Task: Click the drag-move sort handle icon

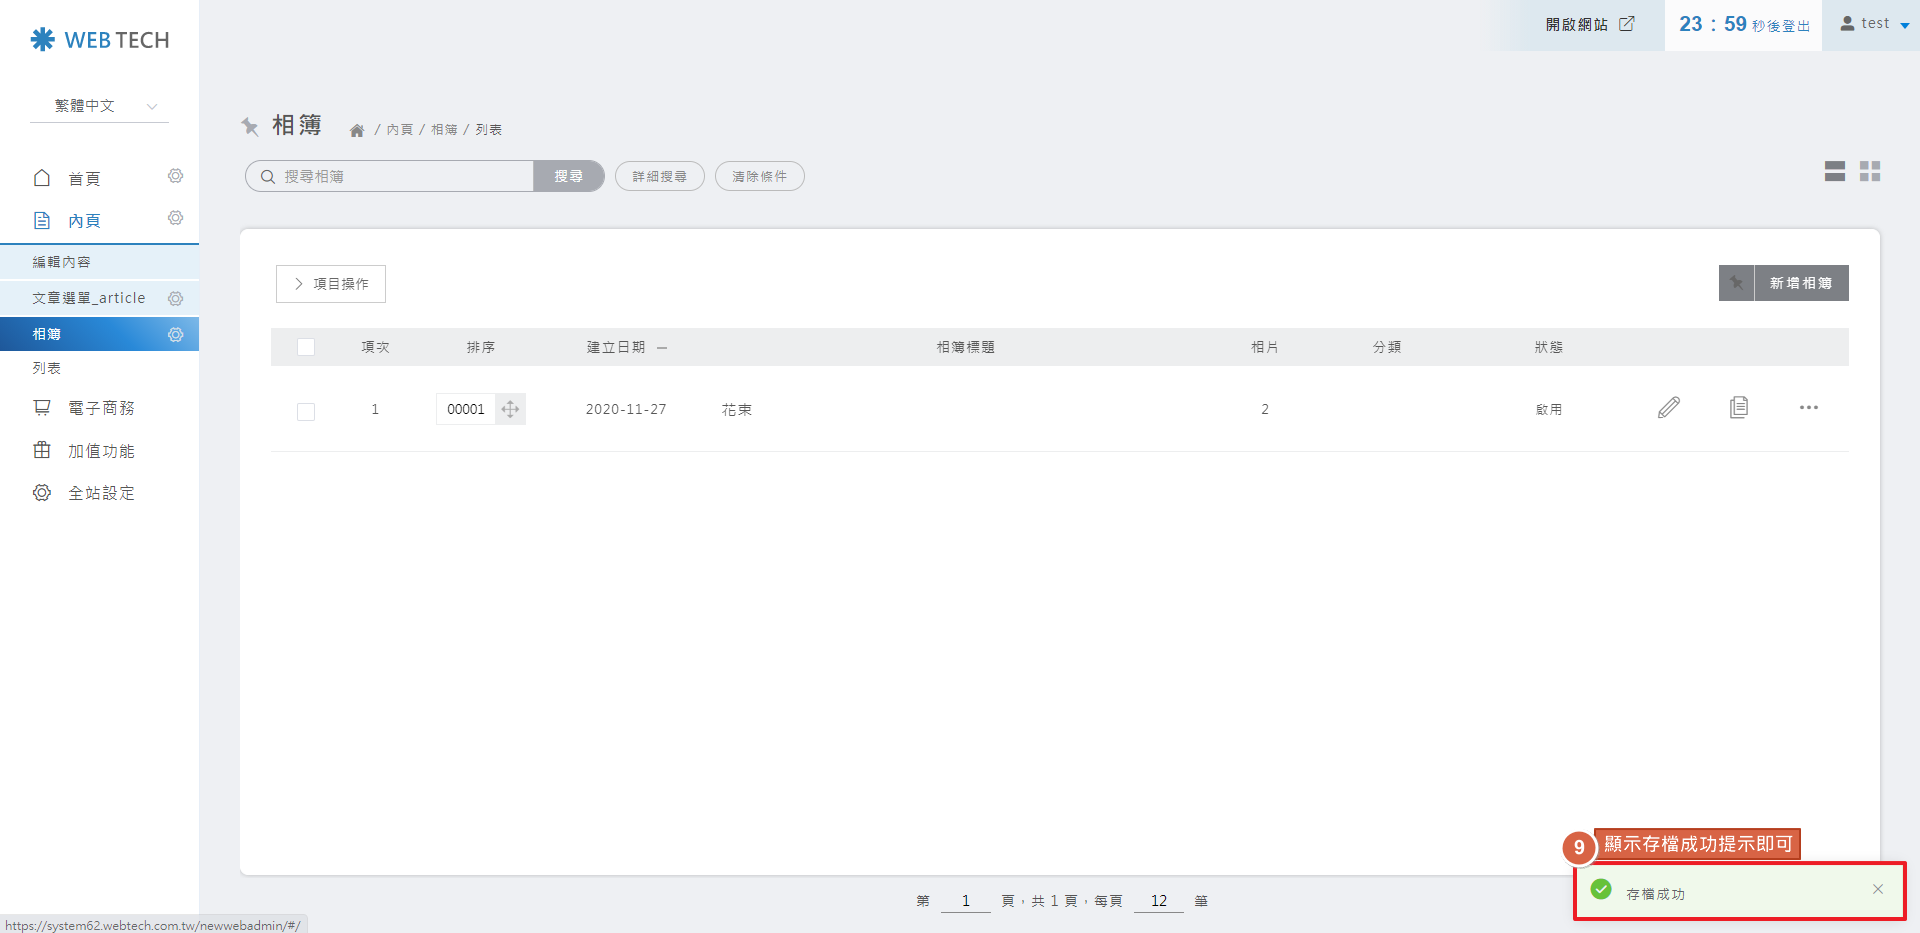Action: coord(510,409)
